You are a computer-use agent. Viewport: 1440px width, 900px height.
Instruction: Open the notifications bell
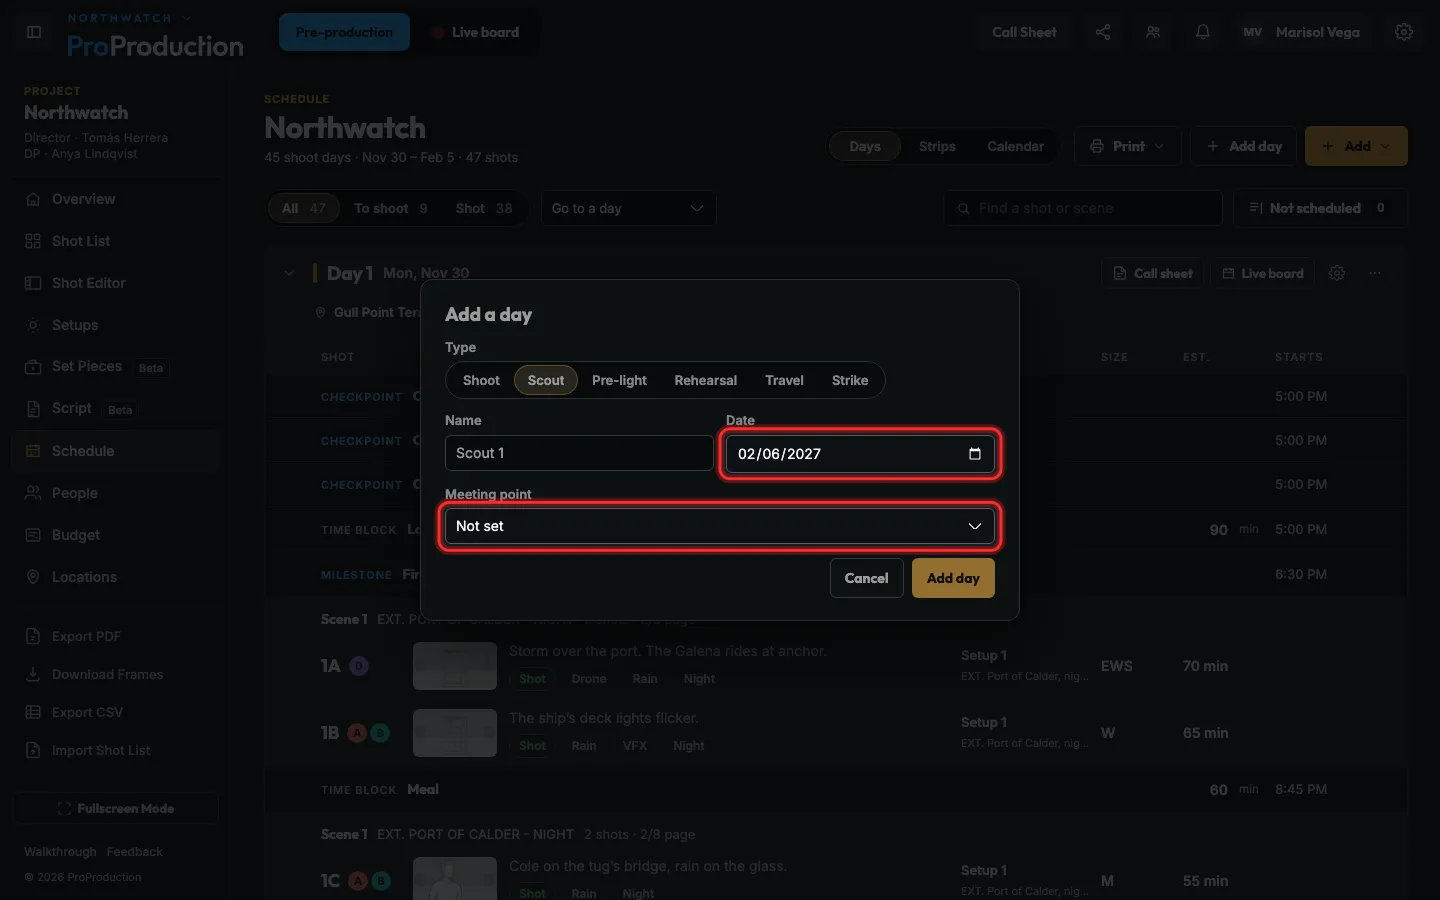coord(1203,32)
